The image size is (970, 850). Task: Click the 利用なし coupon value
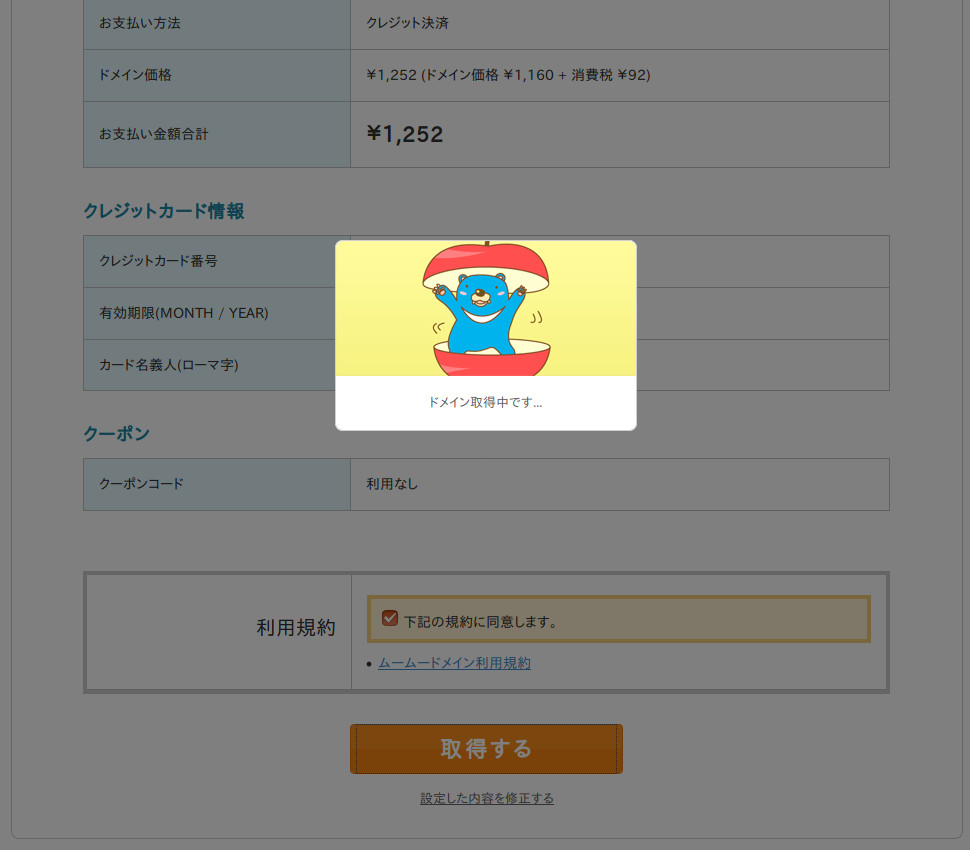392,484
